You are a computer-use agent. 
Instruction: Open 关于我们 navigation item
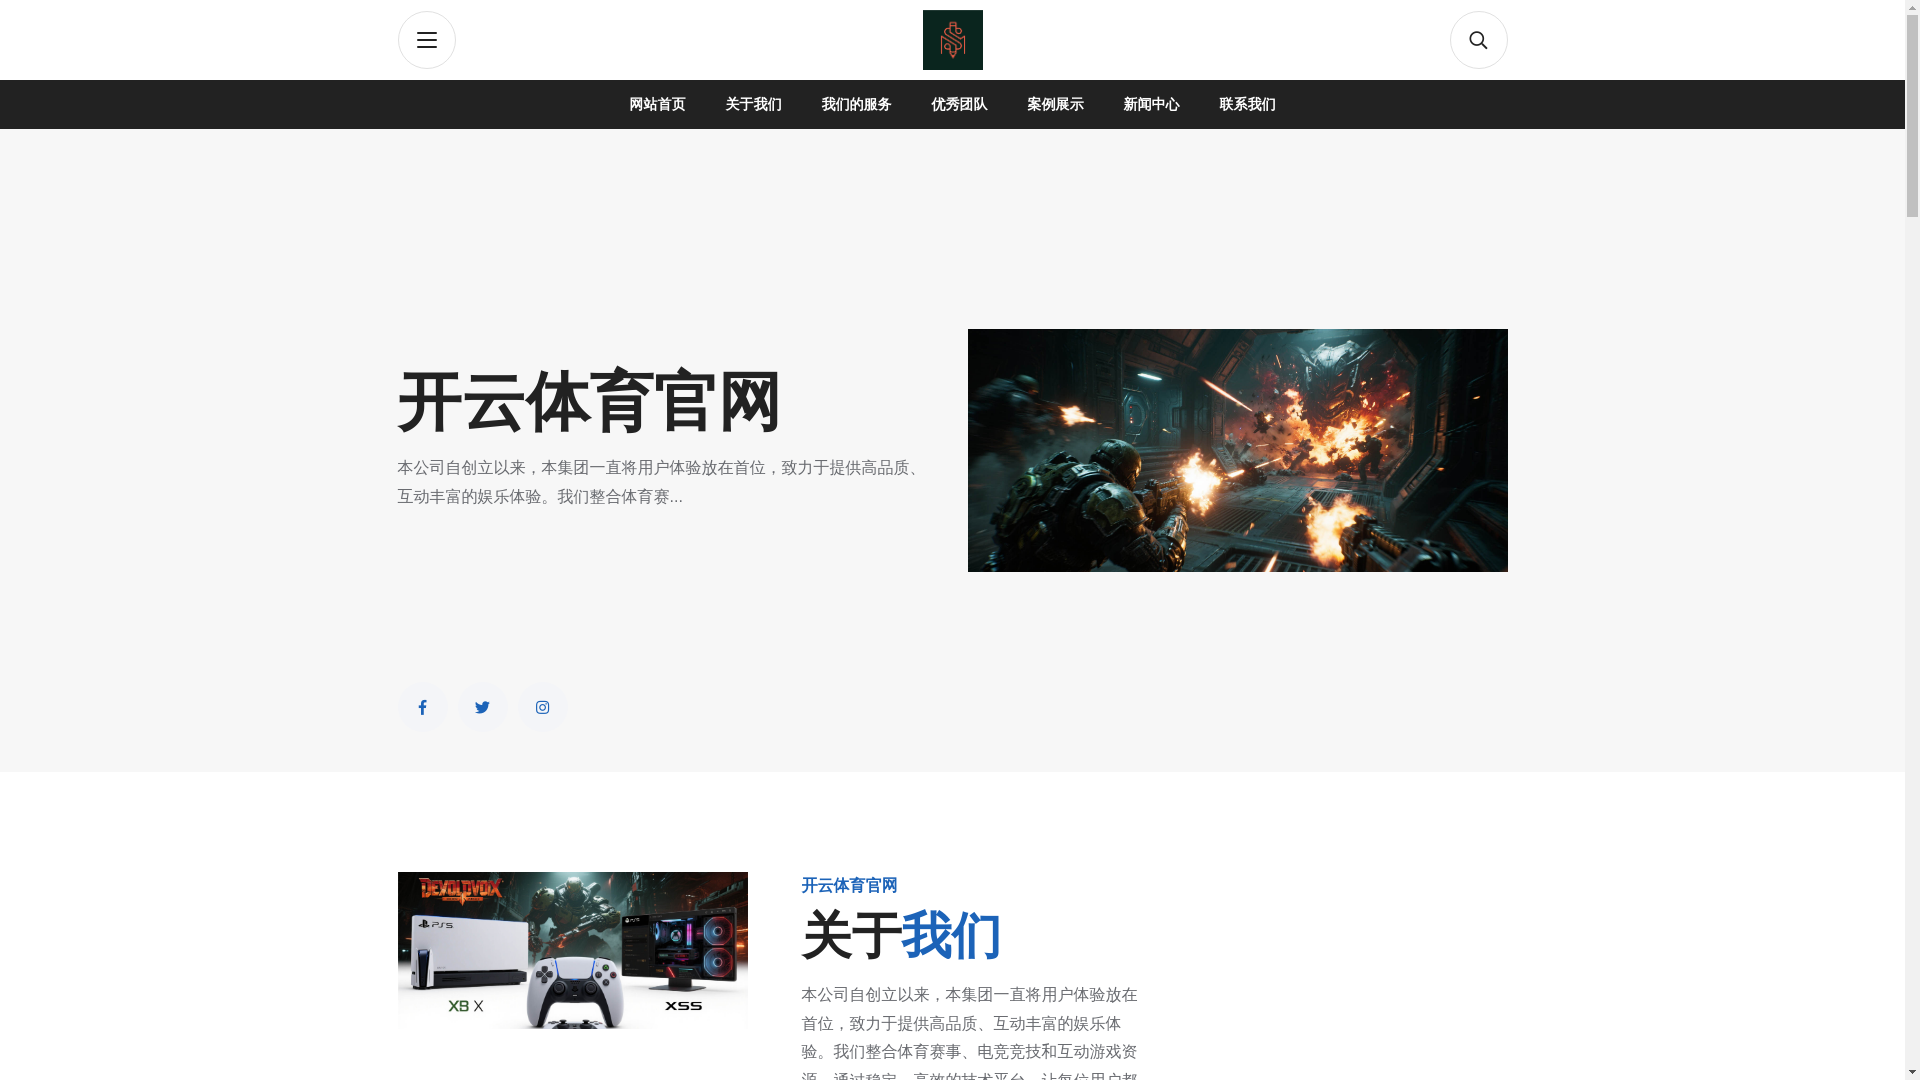click(x=753, y=104)
